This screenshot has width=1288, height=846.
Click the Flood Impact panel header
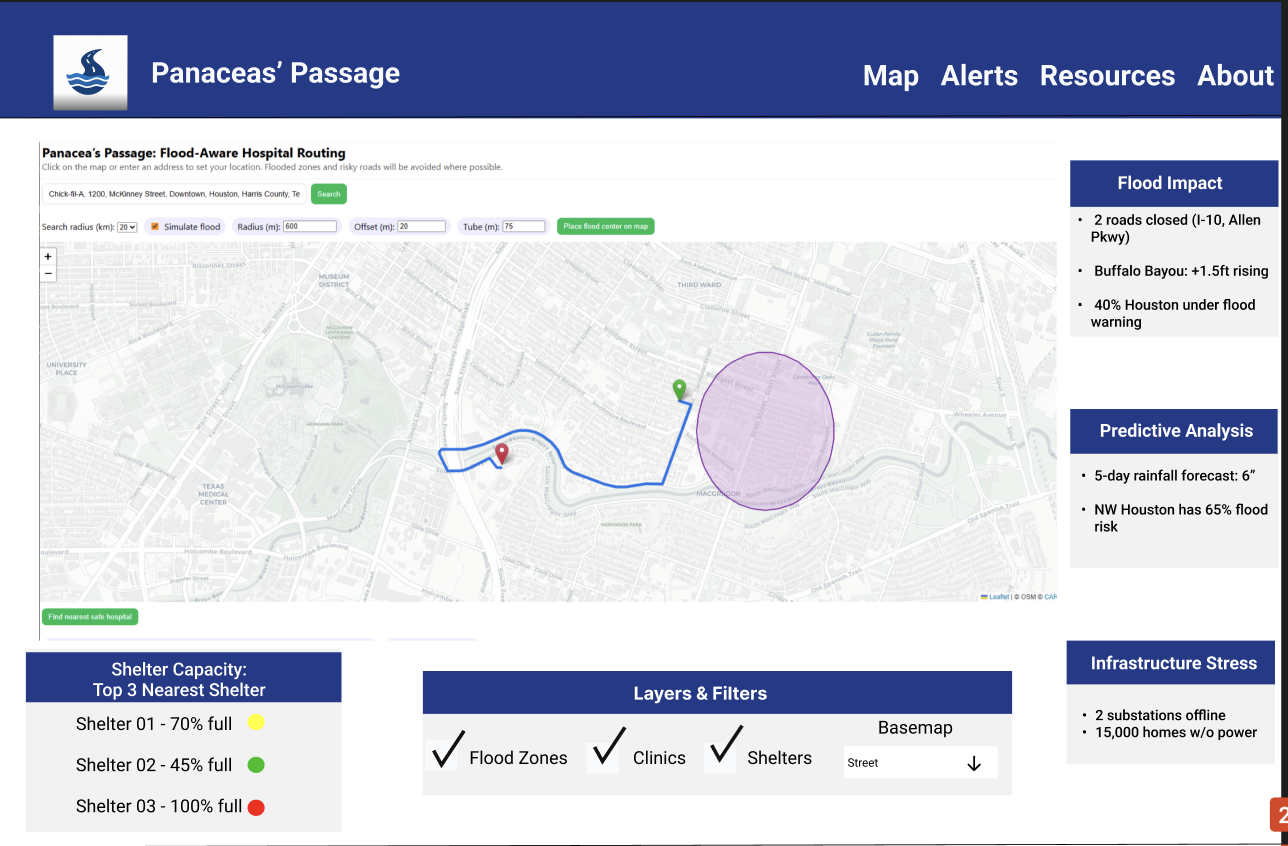point(1174,183)
